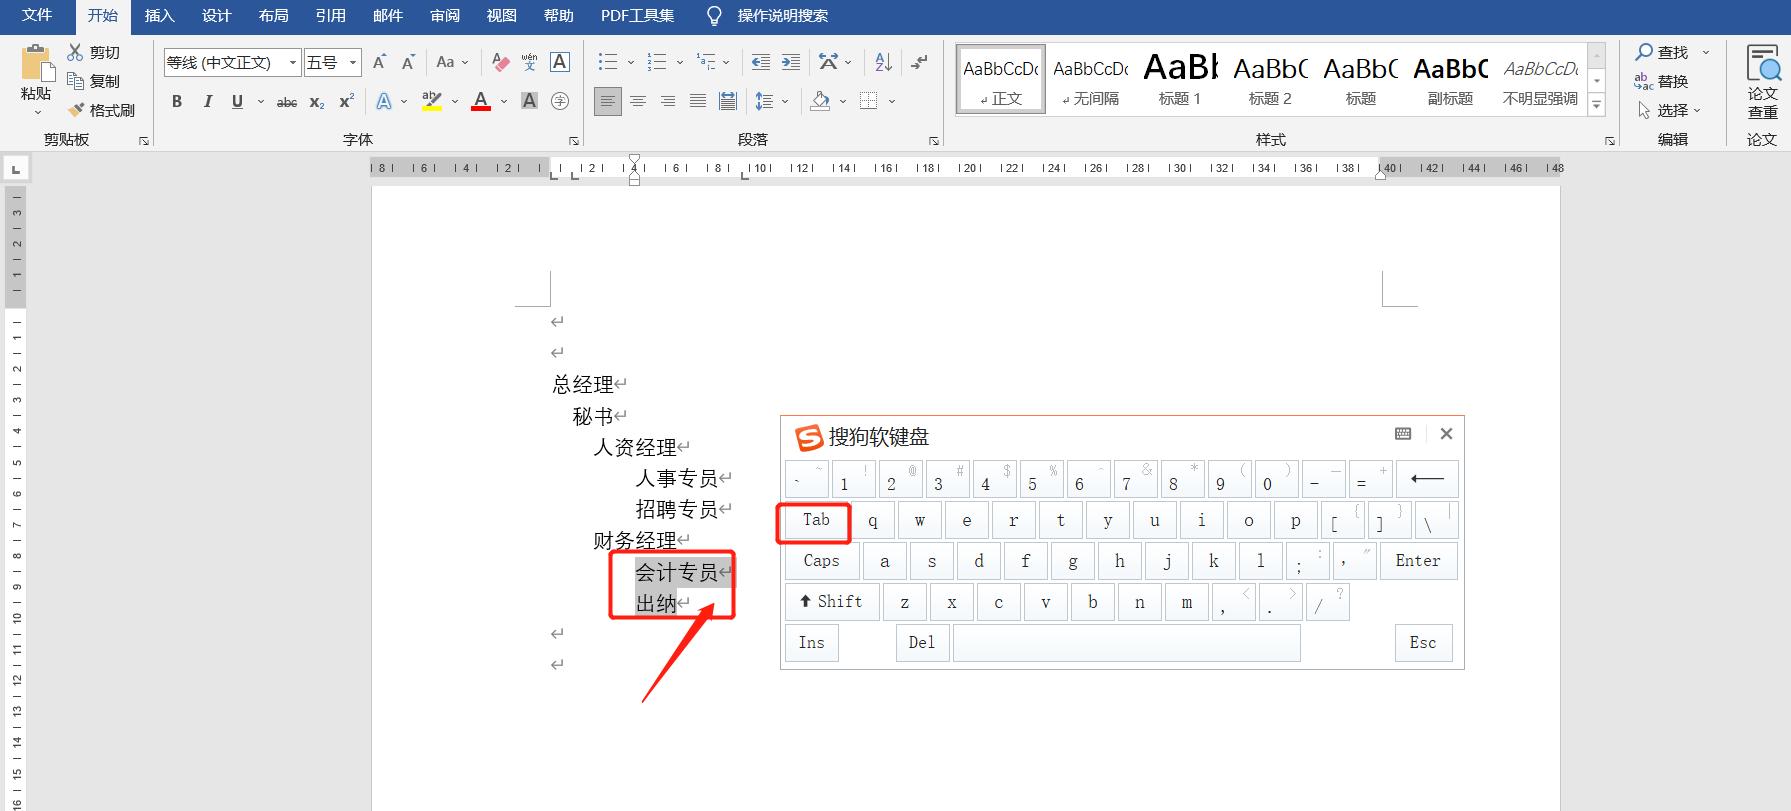Click the Find (查找) magnifier
The width and height of the screenshot is (1791, 811).
(1643, 52)
